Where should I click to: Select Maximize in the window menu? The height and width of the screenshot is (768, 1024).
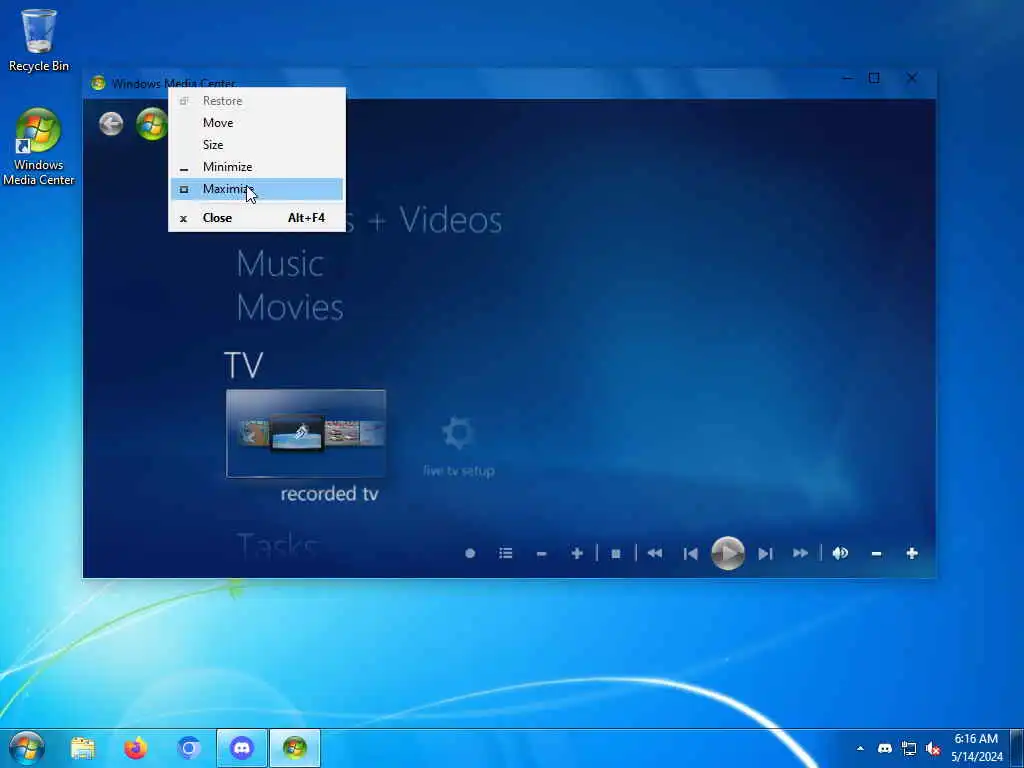[x=257, y=189]
